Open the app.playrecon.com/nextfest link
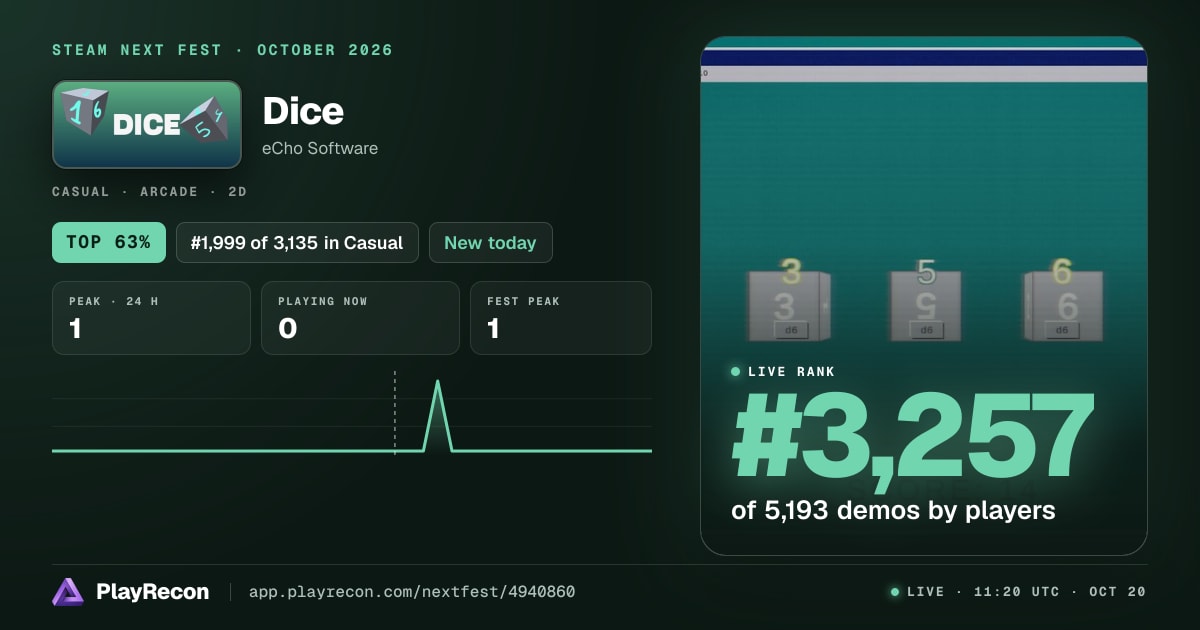 (412, 592)
